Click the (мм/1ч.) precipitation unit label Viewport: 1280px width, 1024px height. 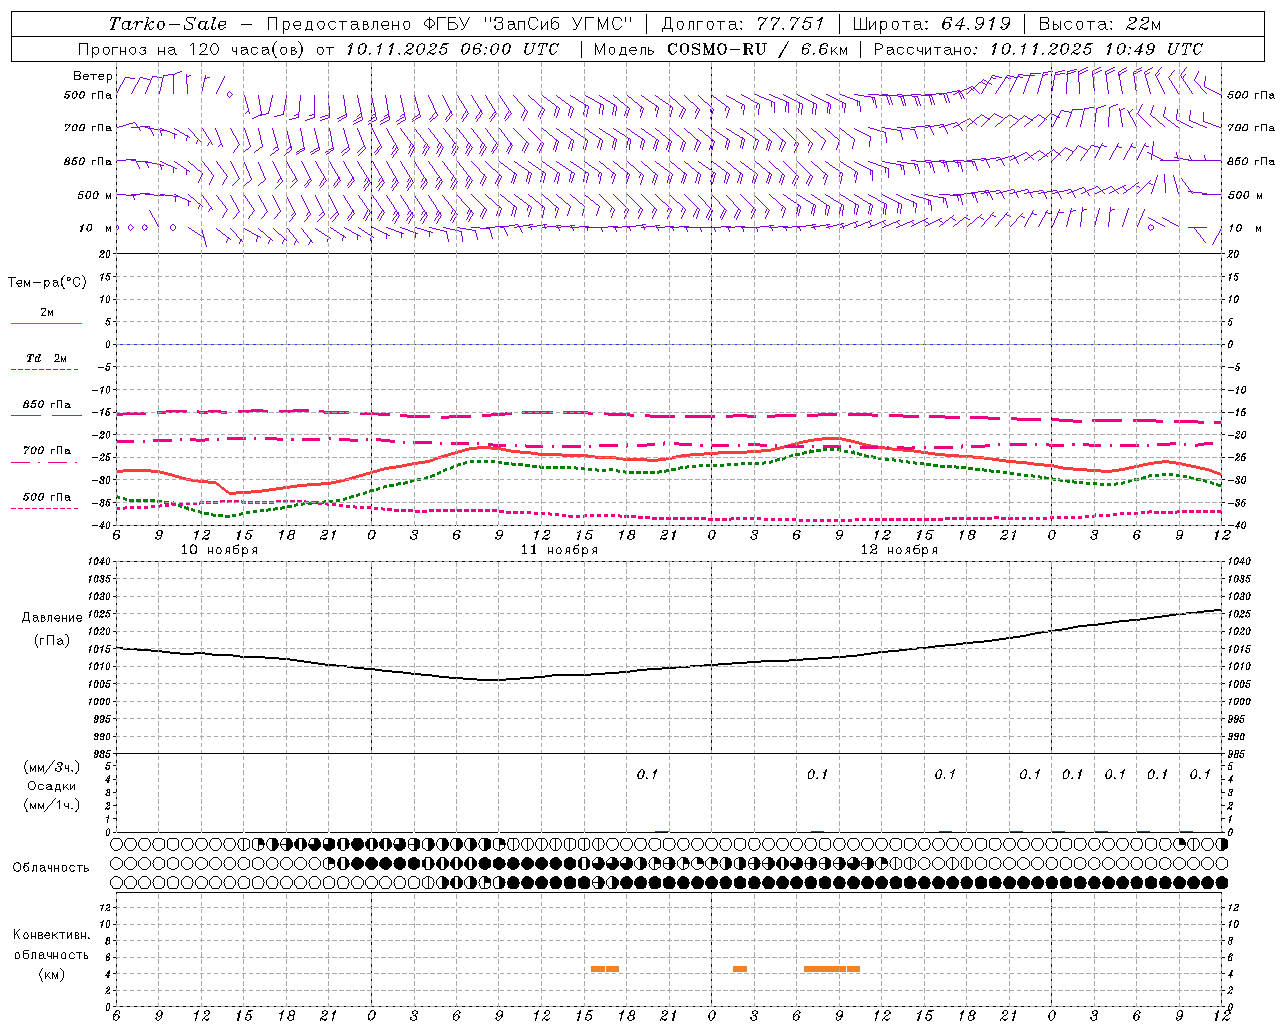tap(52, 805)
